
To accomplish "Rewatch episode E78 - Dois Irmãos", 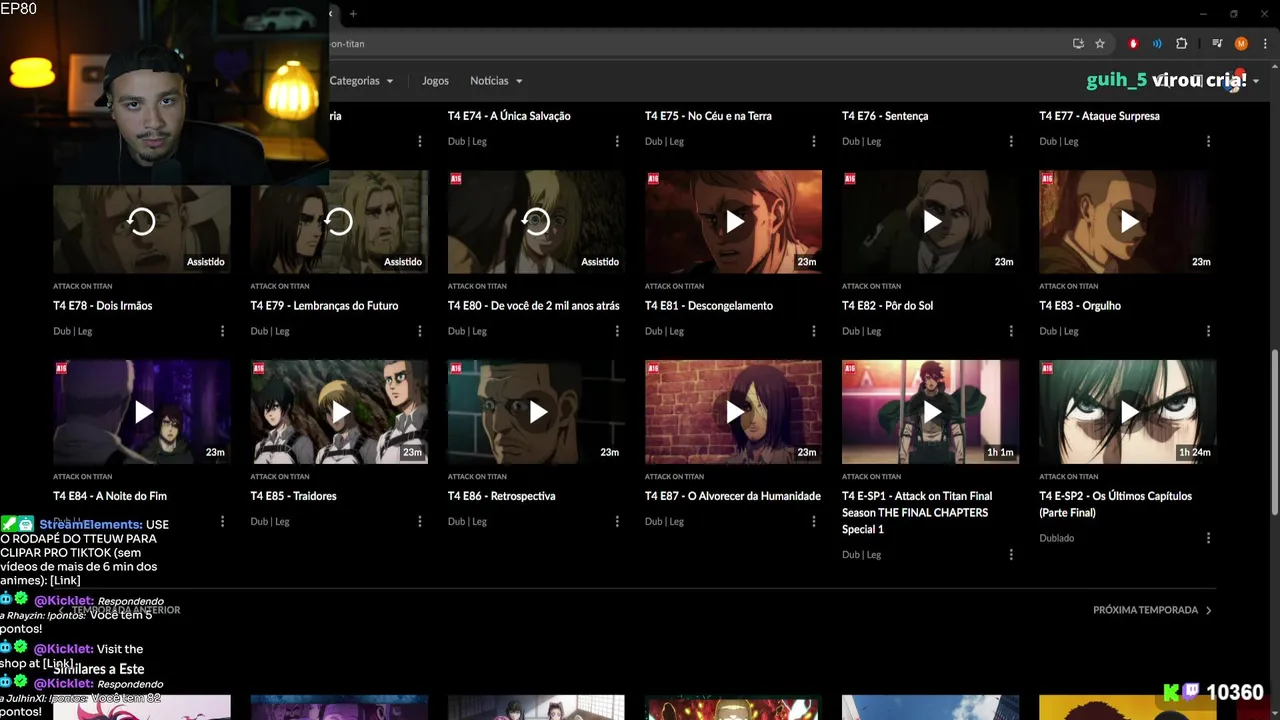I will [142, 221].
